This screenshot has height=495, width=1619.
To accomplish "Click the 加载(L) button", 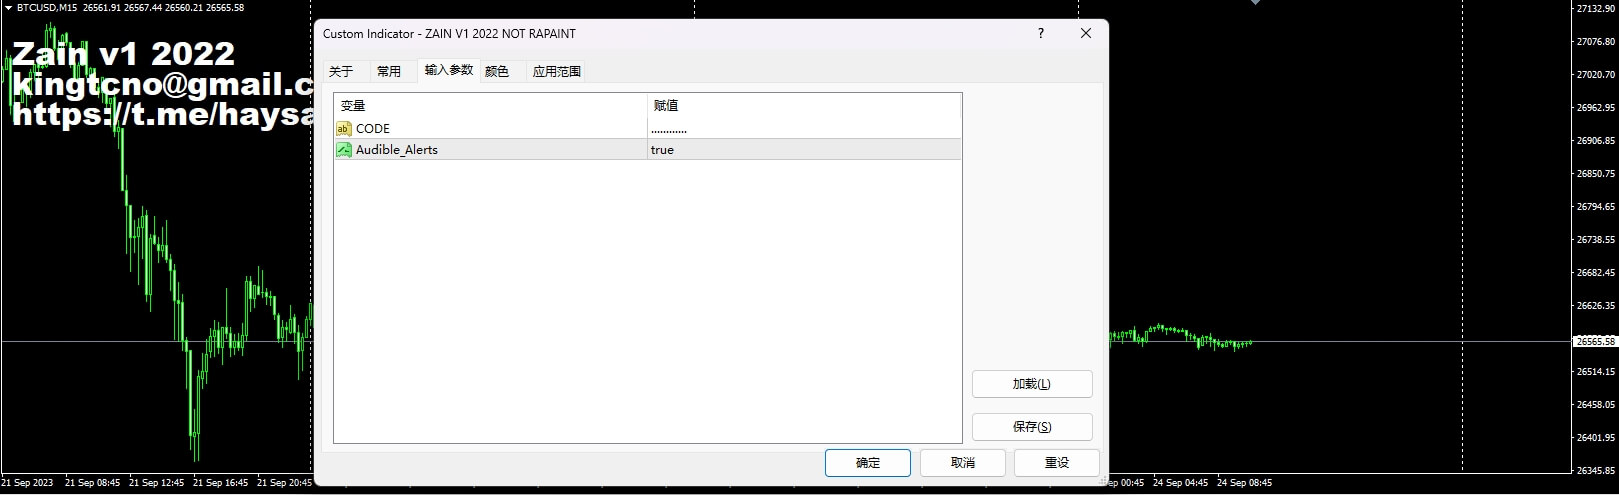I will pyautogui.click(x=1032, y=384).
